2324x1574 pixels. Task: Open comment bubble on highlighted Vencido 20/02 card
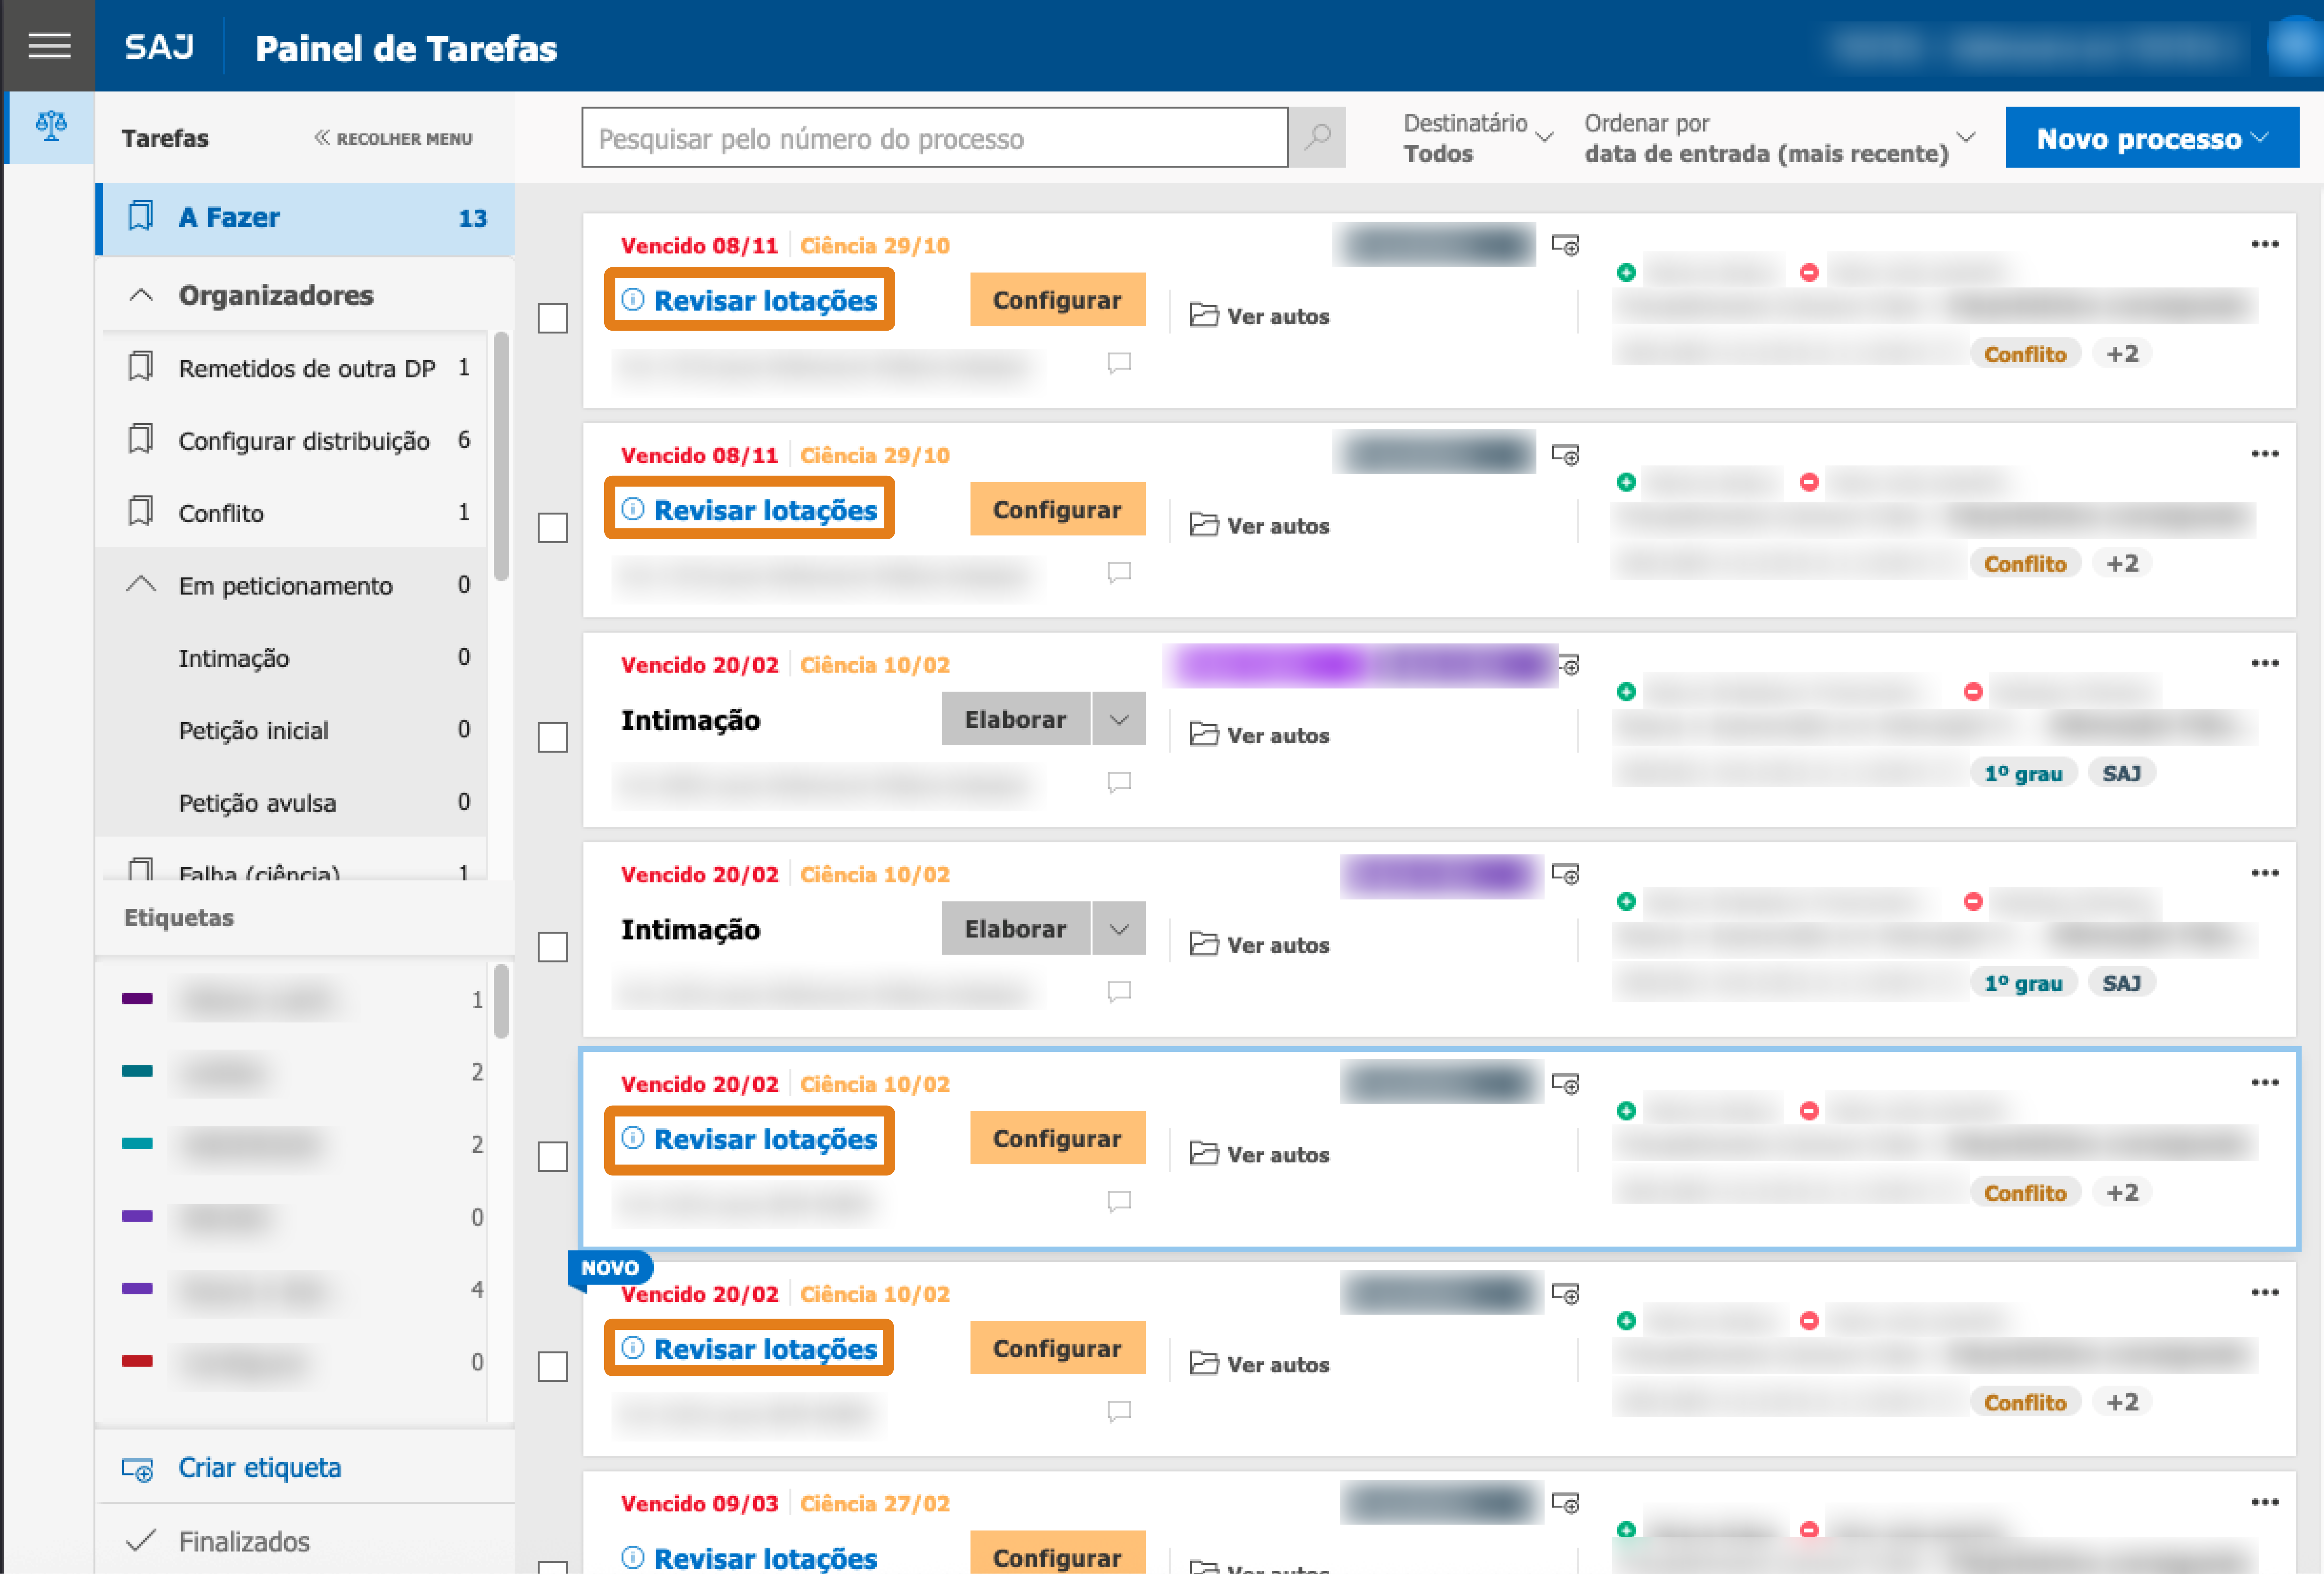click(1119, 1202)
